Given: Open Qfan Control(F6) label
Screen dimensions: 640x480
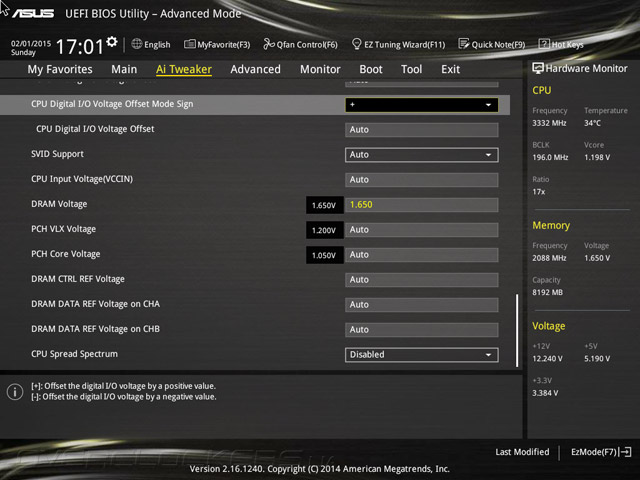Looking at the screenshot, I should [307, 44].
